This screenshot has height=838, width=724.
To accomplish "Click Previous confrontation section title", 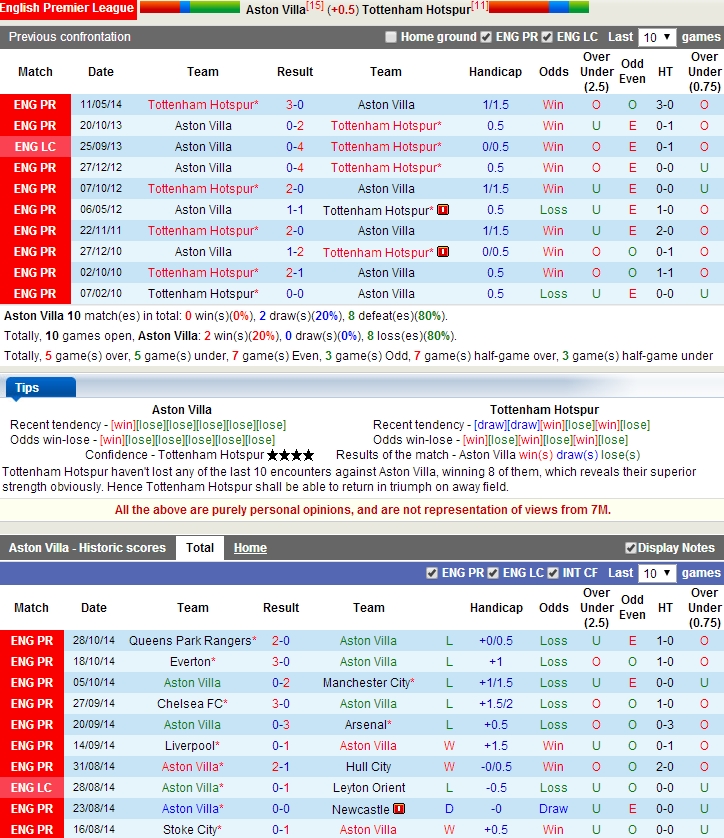I will click(x=69, y=37).
